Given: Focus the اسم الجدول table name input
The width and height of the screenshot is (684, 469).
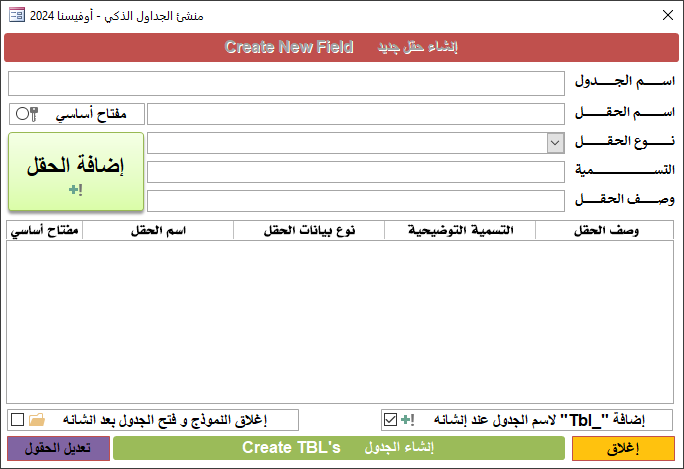Looking at the screenshot, I should coord(286,83).
